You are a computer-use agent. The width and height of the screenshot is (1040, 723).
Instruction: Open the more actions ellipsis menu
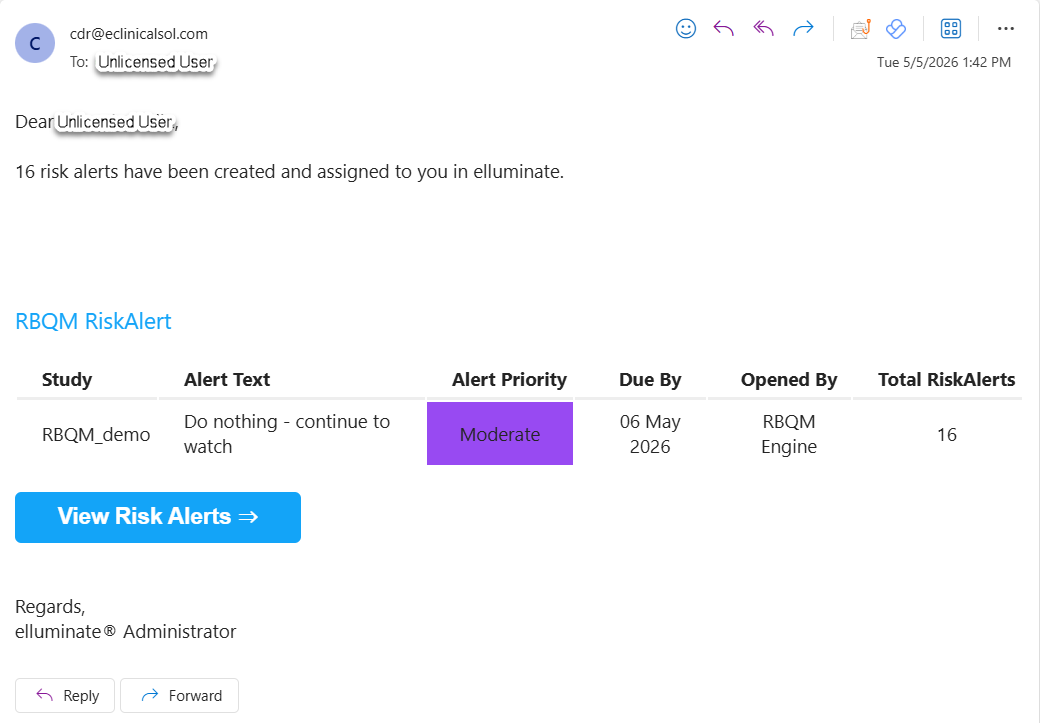[x=1006, y=29]
